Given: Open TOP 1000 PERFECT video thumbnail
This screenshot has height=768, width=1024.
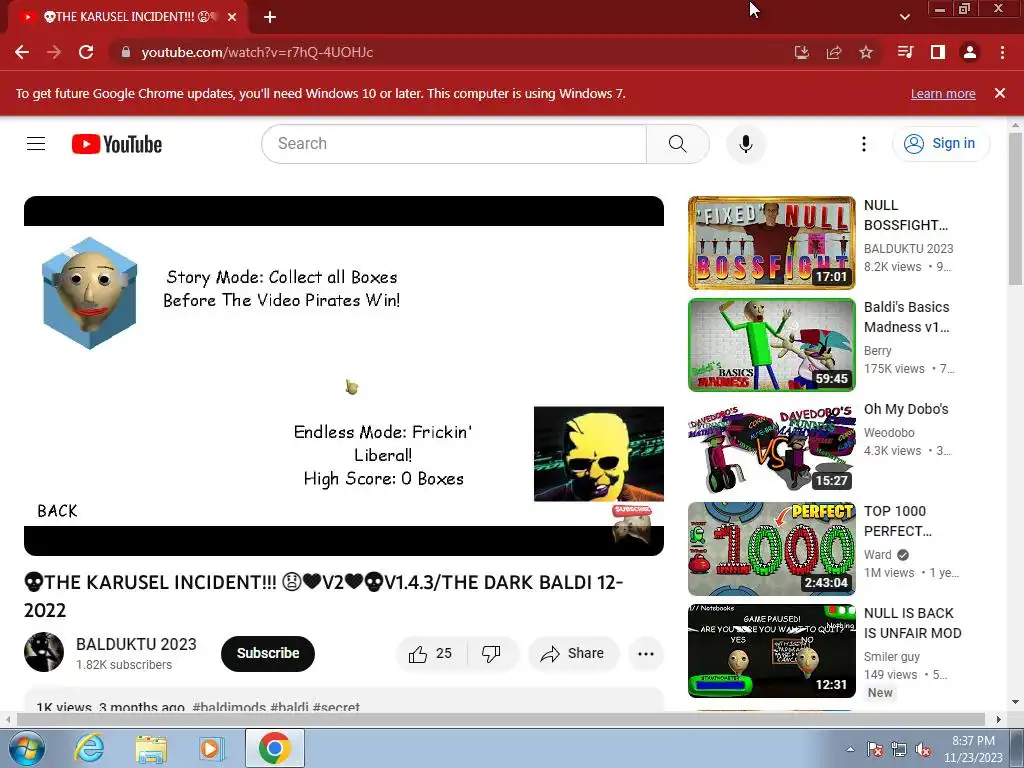Looking at the screenshot, I should pyautogui.click(x=771, y=549).
